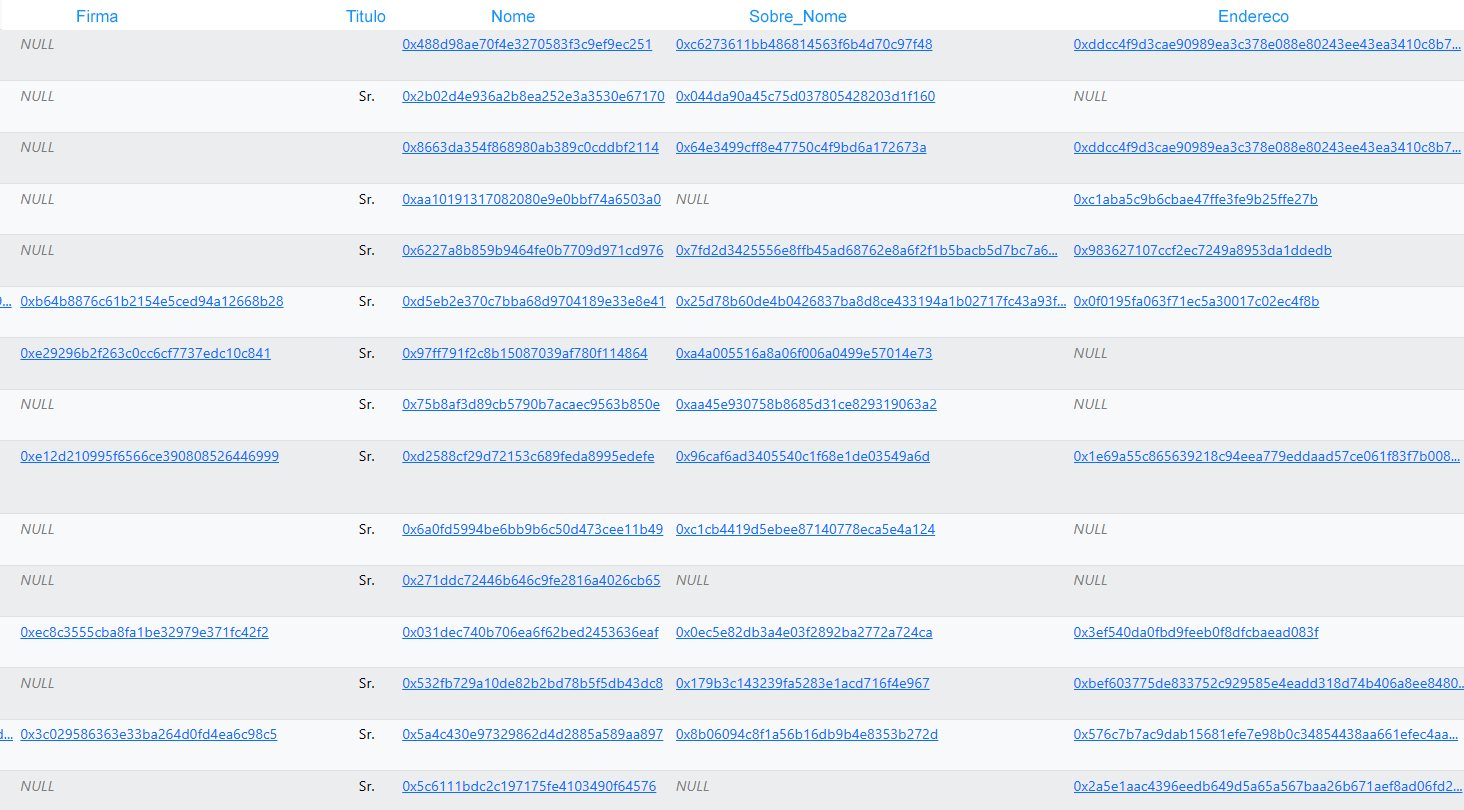This screenshot has height=810, width=1464.
Task: Follow Sobre_Nome link beginning 0x044da90a
Action: point(805,97)
